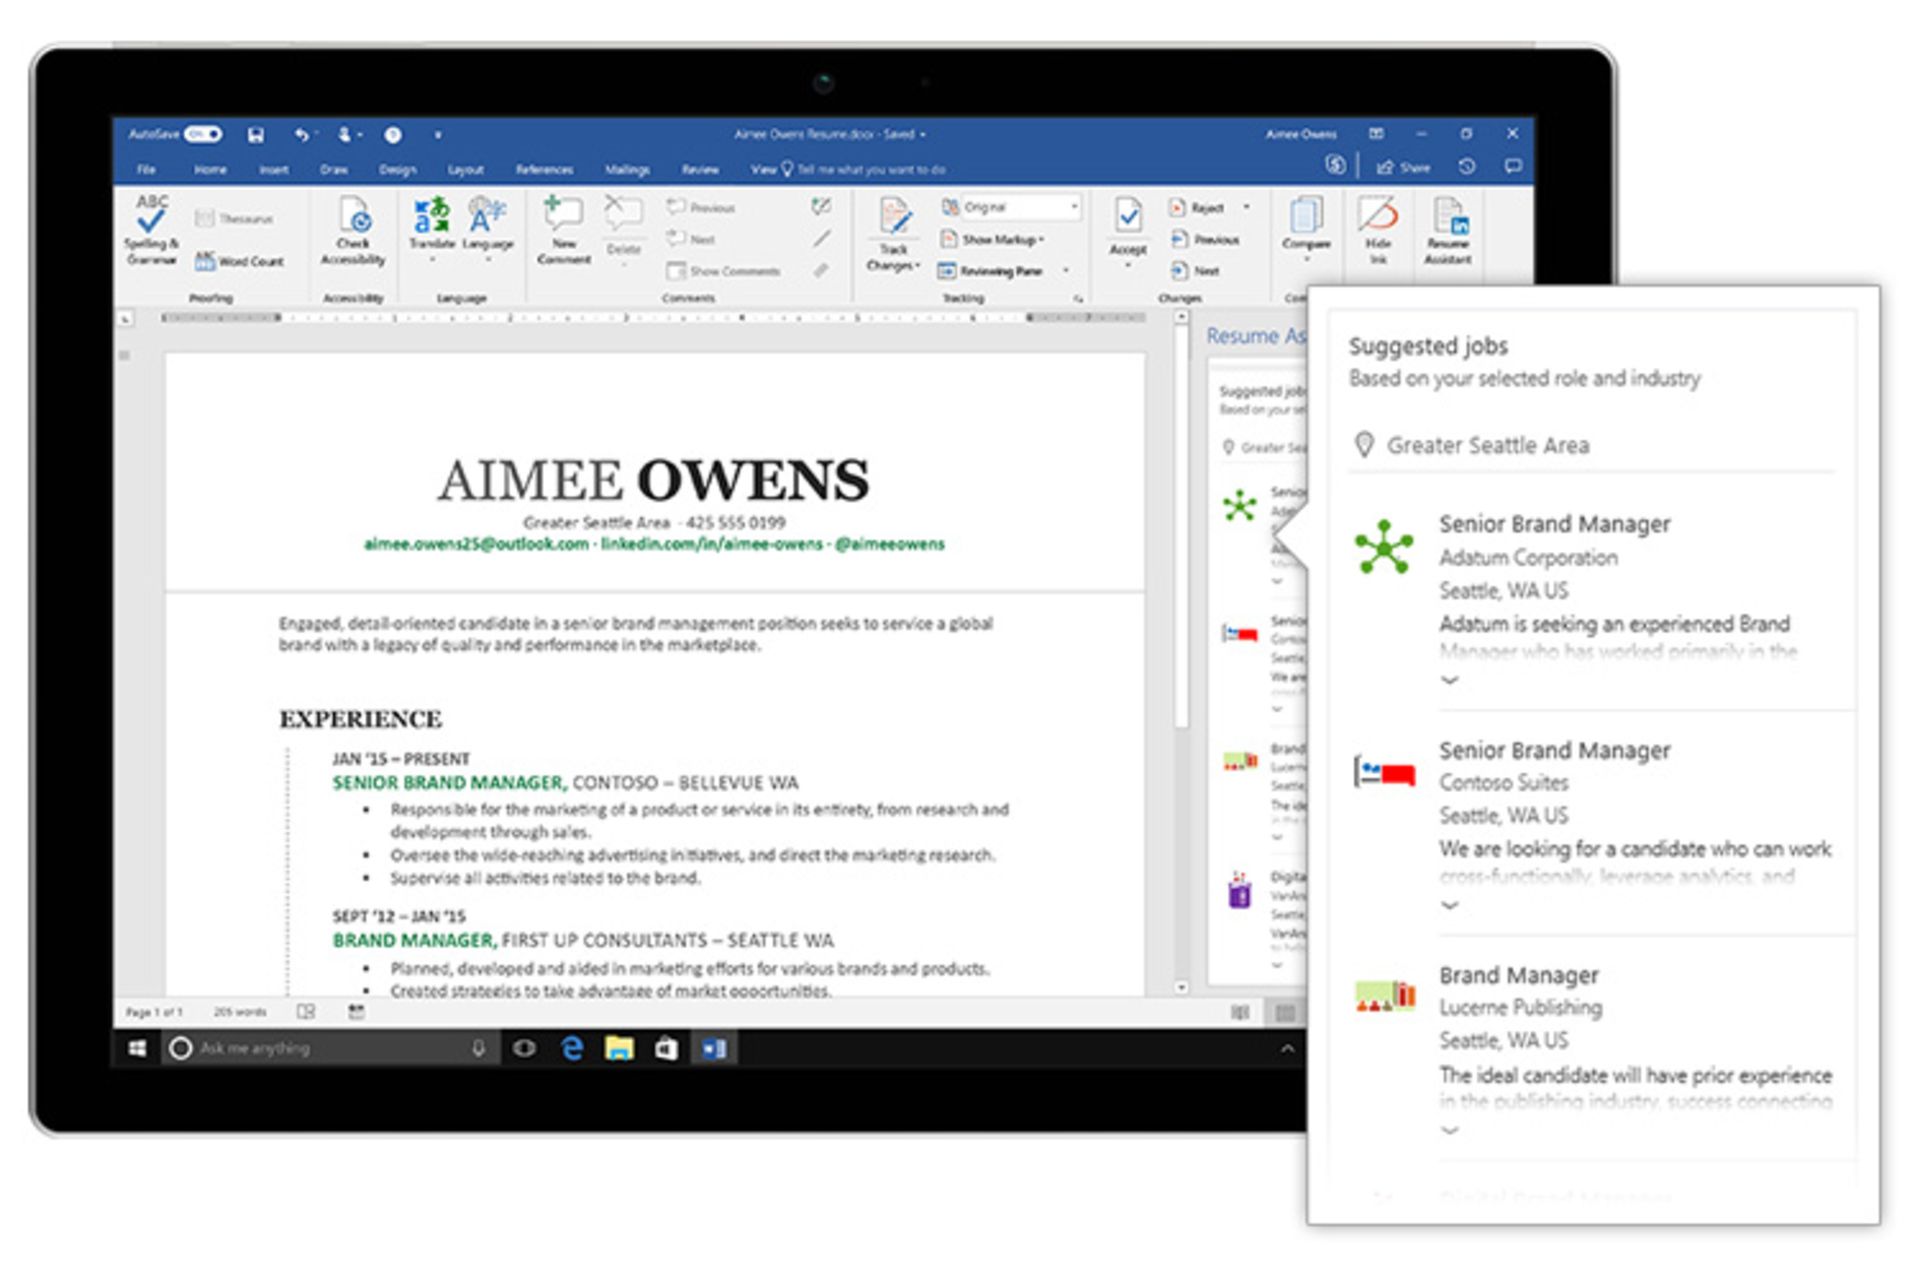Run Spelling & Grammar check

tap(151, 230)
